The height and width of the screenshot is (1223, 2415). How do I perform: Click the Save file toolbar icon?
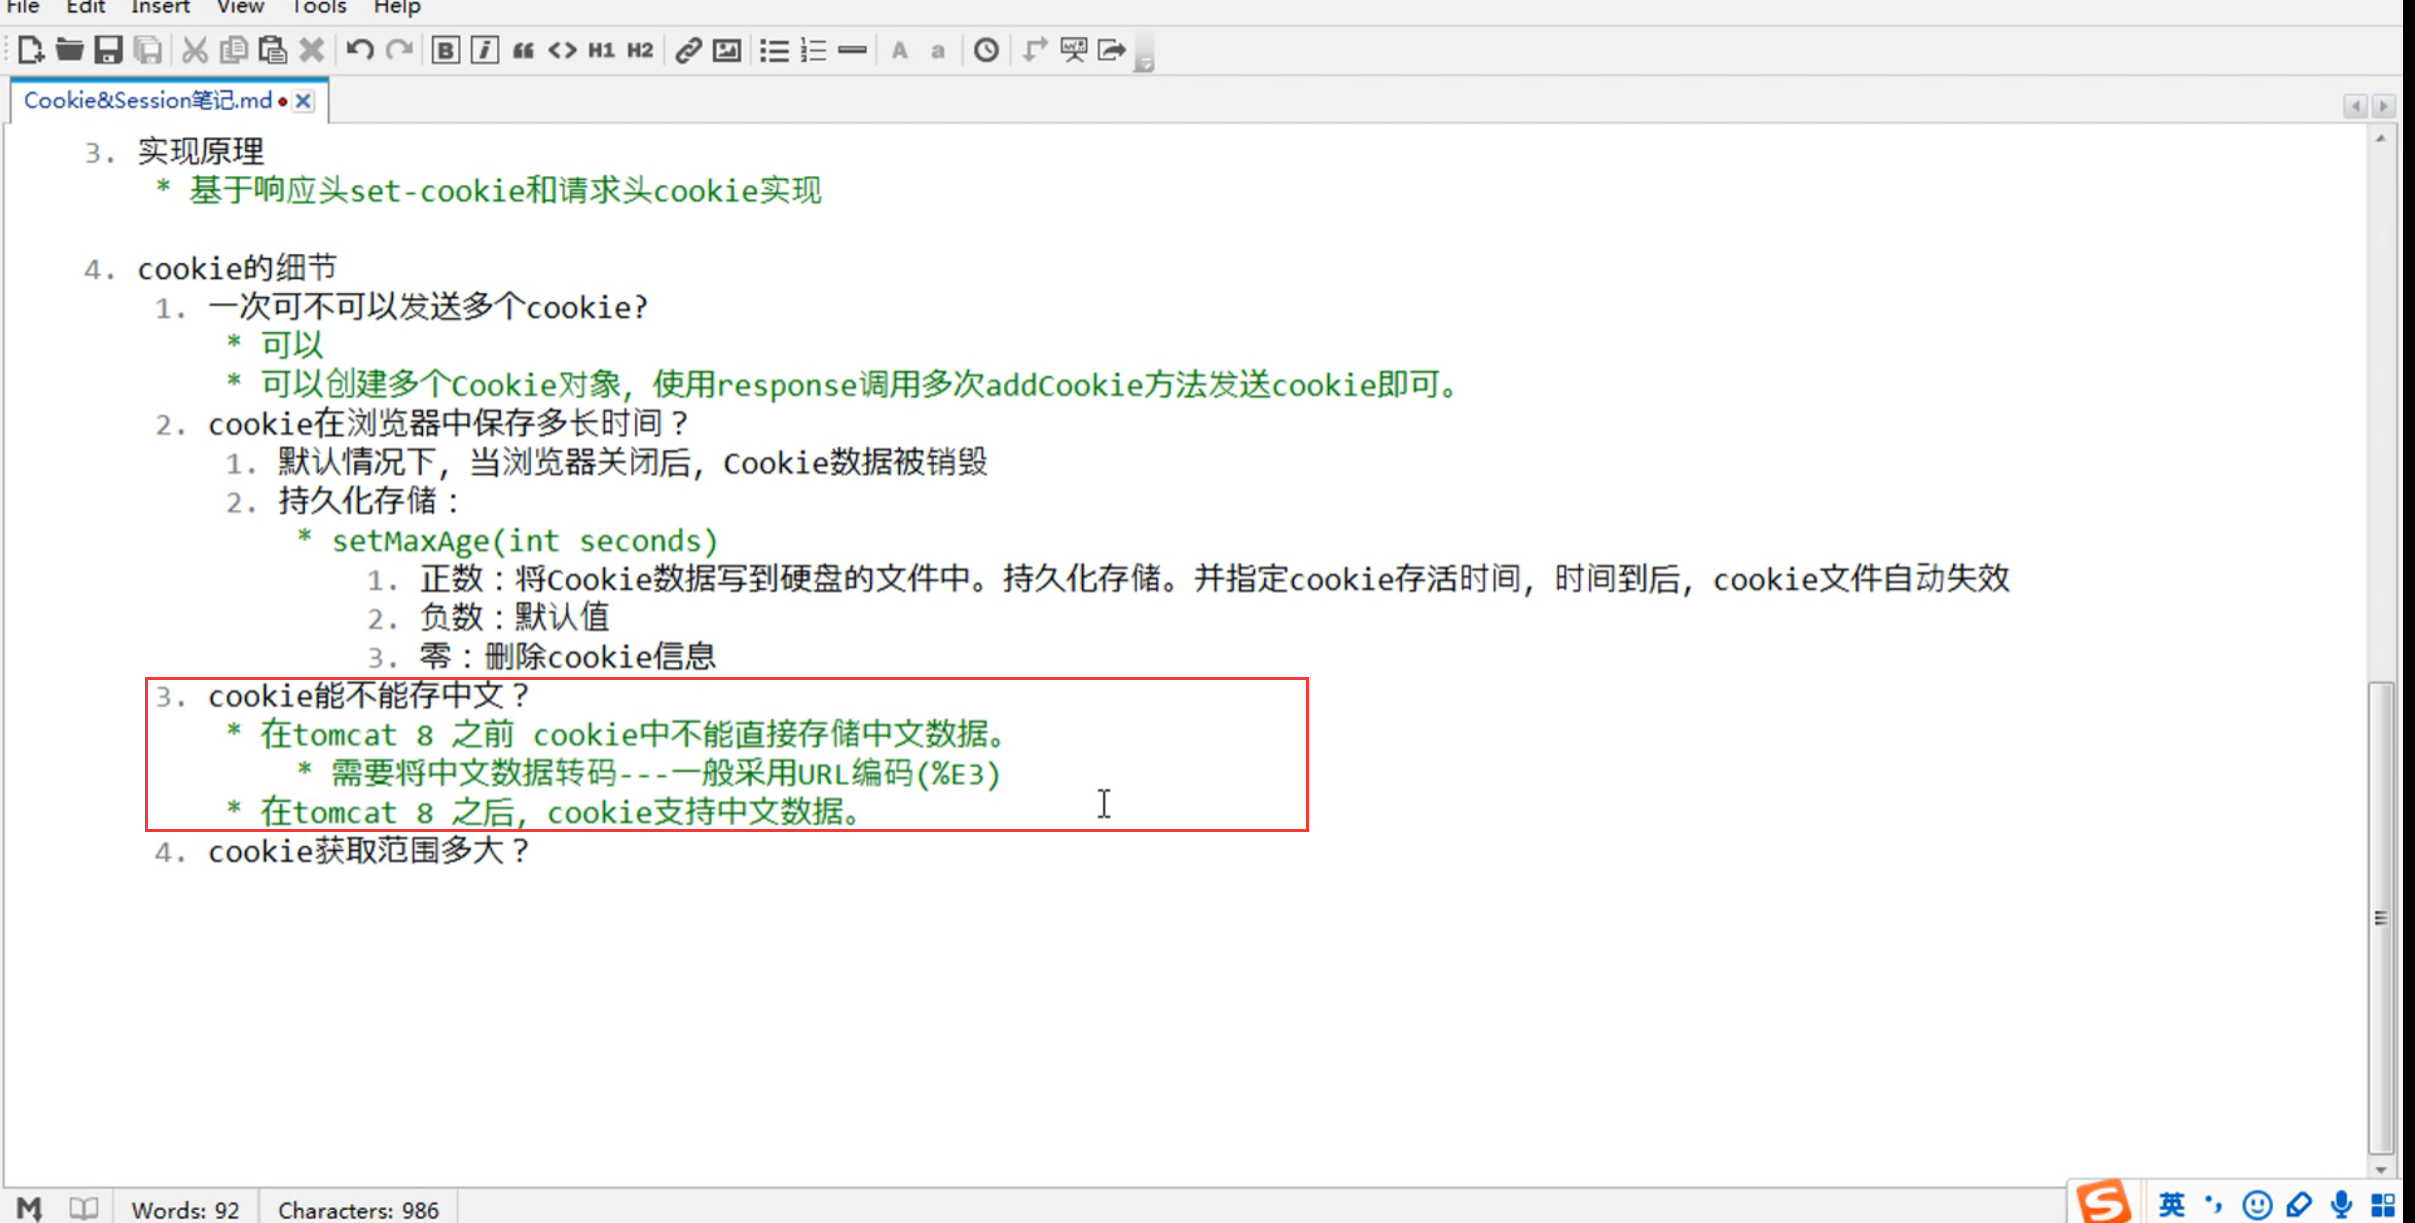tap(108, 50)
